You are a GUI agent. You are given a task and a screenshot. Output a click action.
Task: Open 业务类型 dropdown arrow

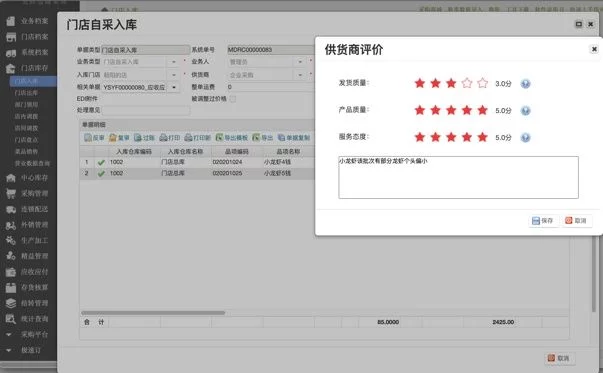point(173,62)
